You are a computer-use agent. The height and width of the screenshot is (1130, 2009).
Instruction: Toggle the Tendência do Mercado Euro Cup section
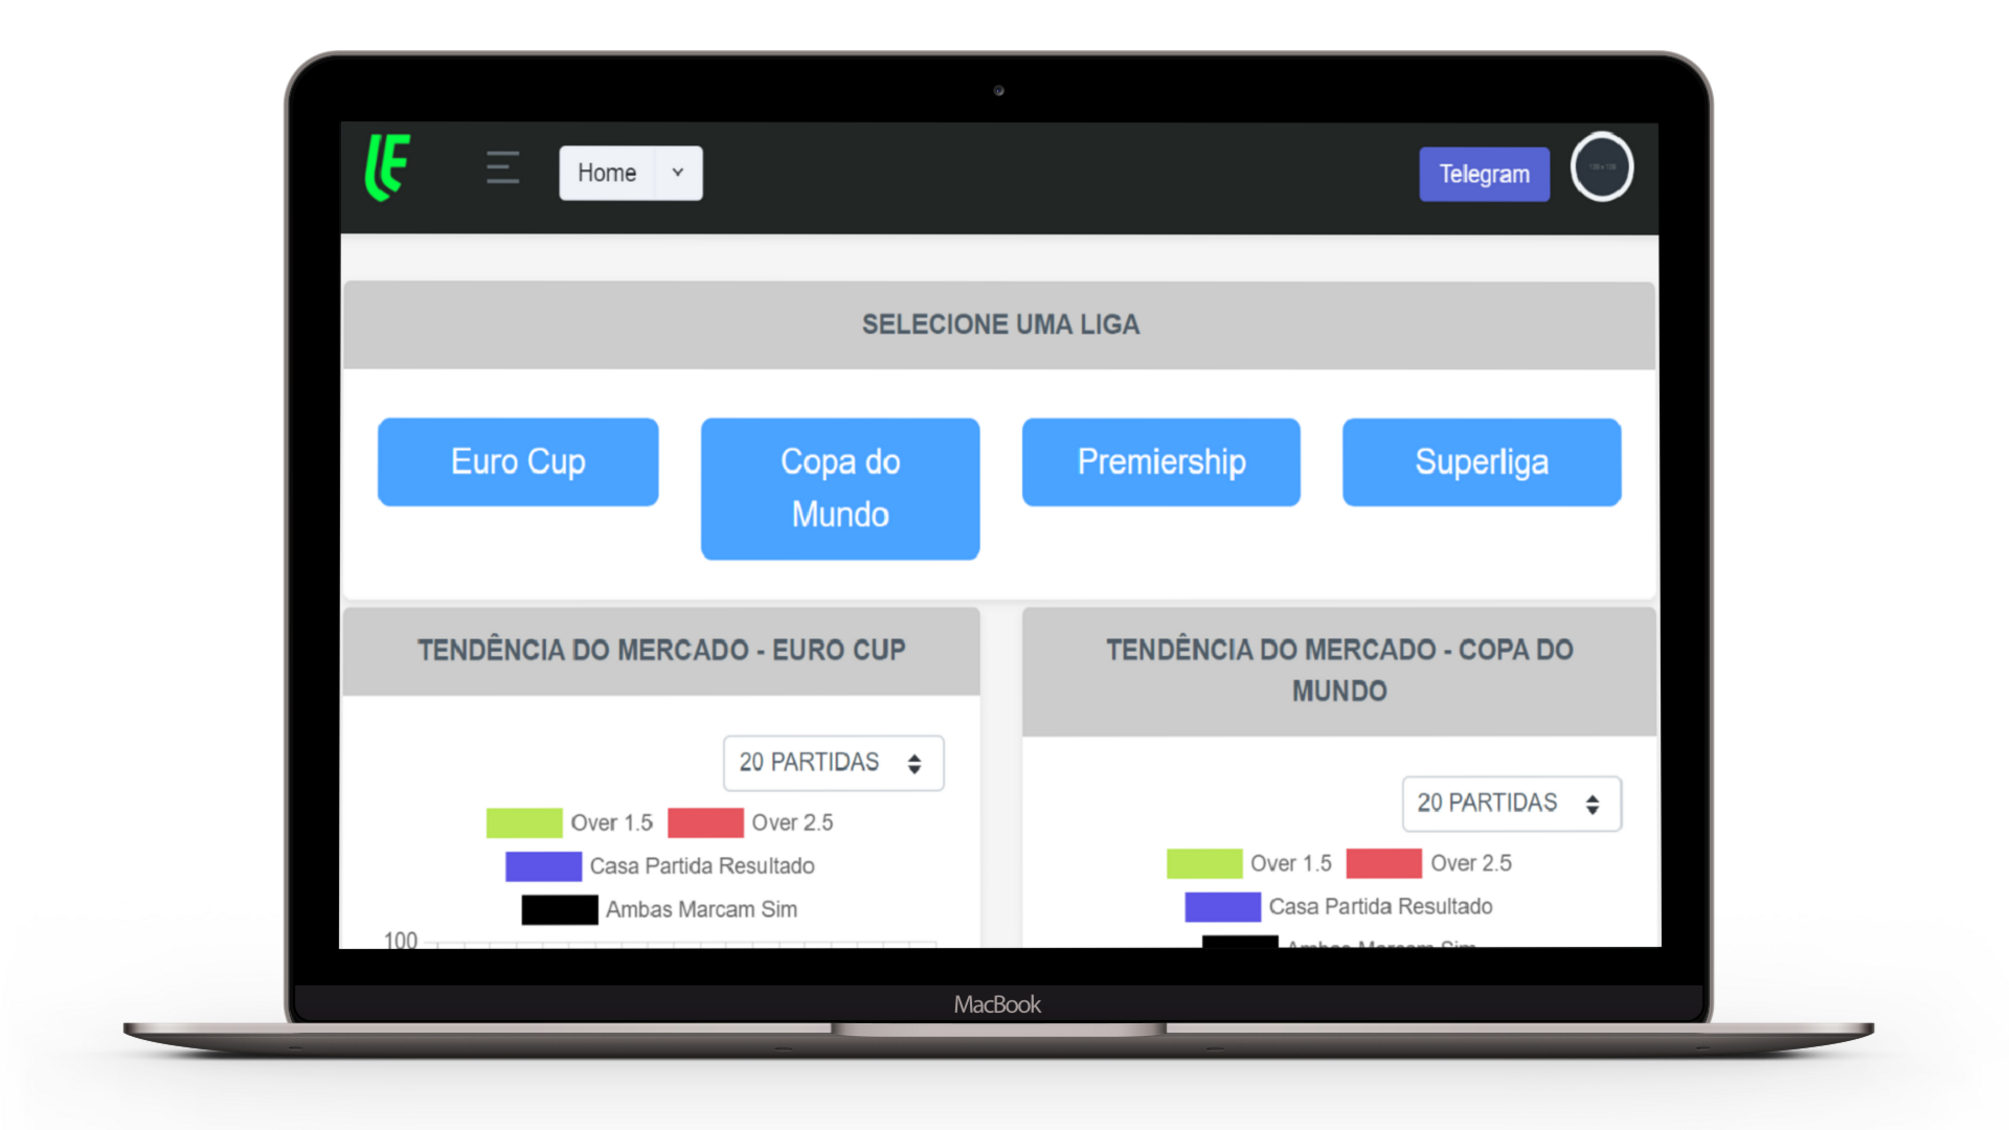[x=661, y=650]
